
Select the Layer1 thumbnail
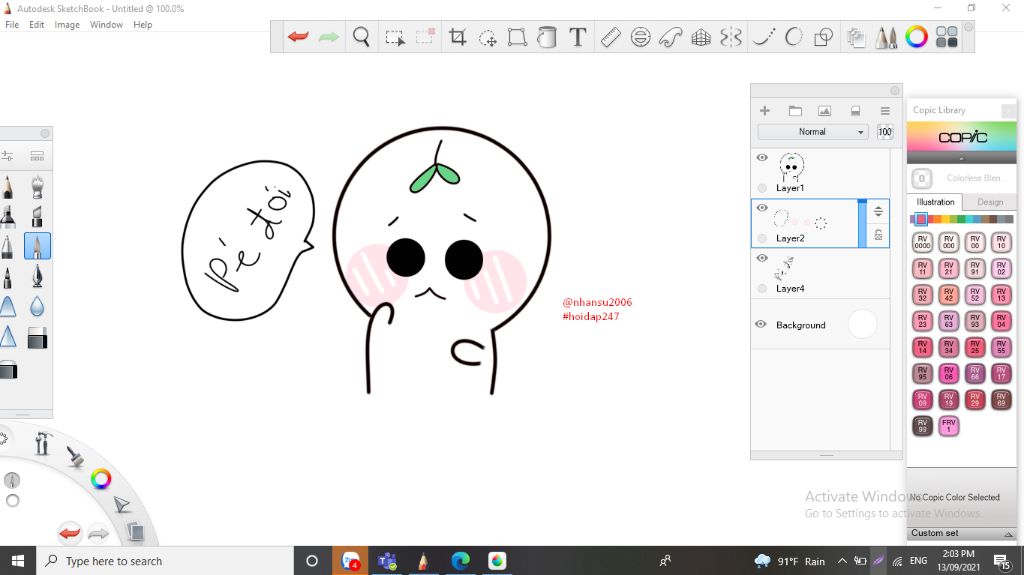(792, 167)
